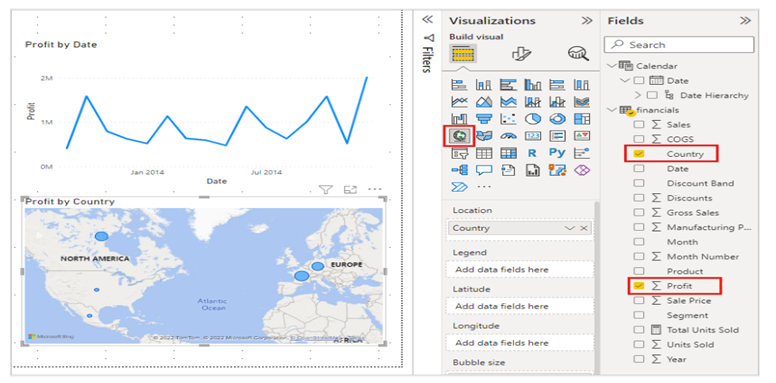
Task: Select the Treemap visual icon
Action: tap(582, 119)
